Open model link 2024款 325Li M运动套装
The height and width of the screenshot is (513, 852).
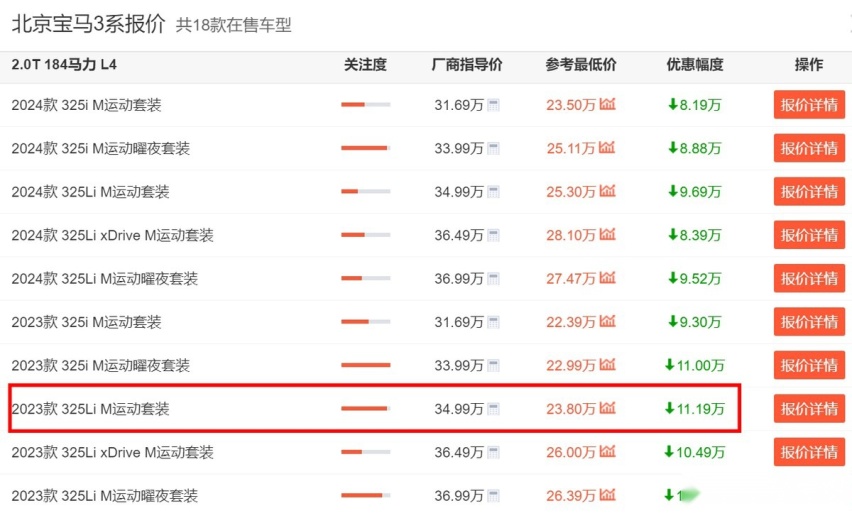(90, 192)
